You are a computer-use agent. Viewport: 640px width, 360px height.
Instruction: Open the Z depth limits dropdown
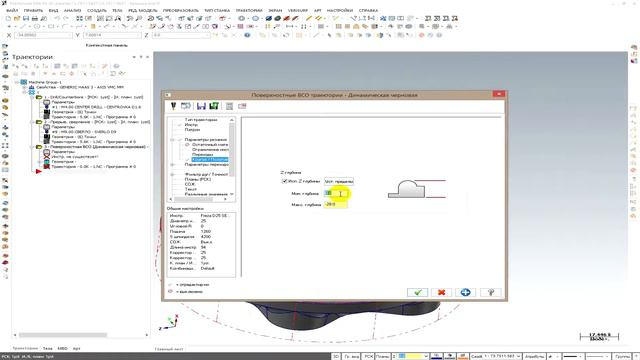pyautogui.click(x=339, y=181)
